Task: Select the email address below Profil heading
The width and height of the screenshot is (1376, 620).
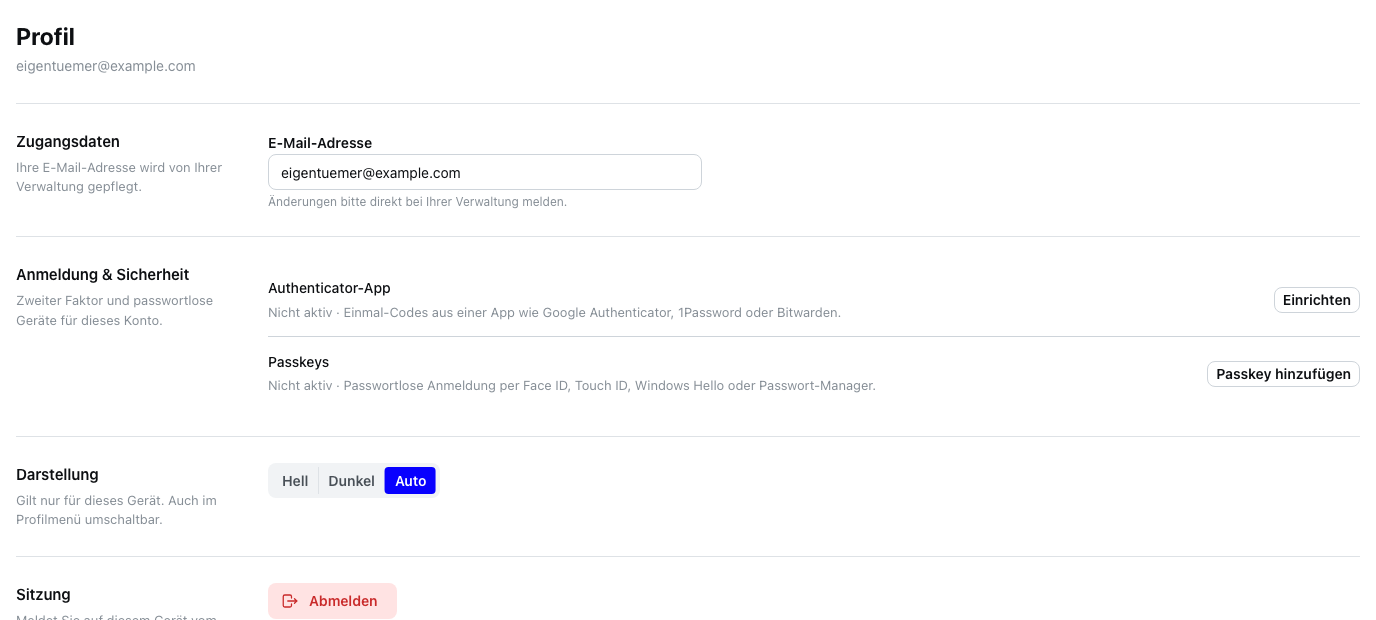Action: click(106, 66)
